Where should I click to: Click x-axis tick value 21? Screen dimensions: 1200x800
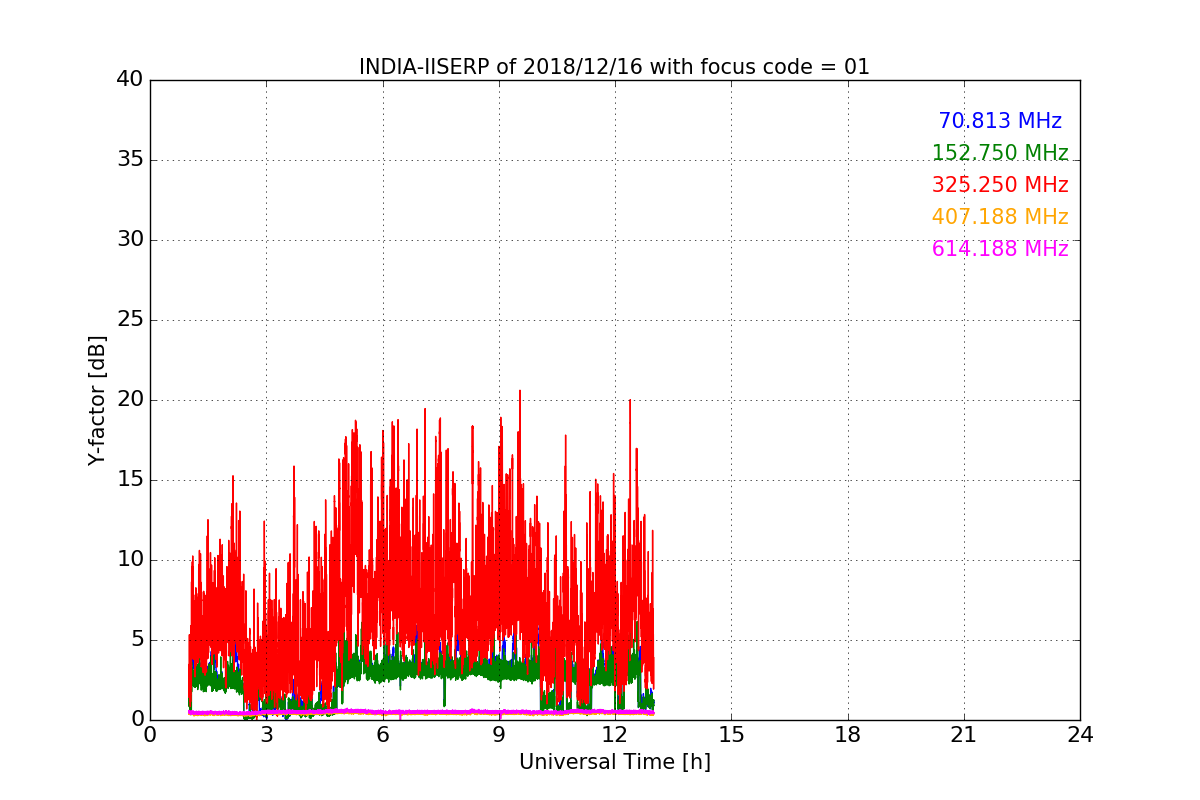coord(964,734)
